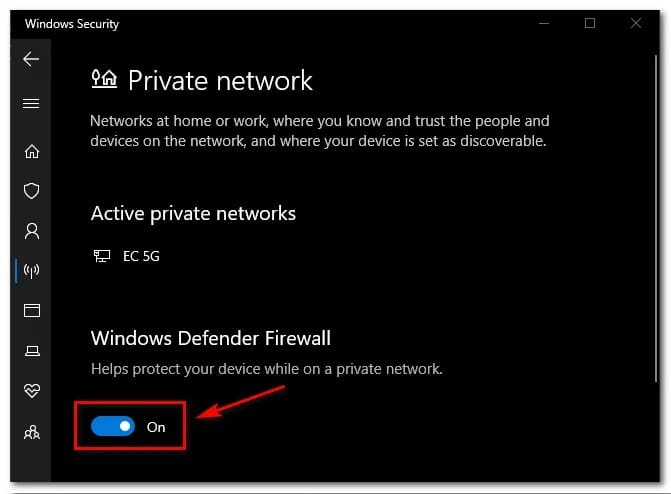Turn off the Windows Defender Firewall toggle

(112, 427)
